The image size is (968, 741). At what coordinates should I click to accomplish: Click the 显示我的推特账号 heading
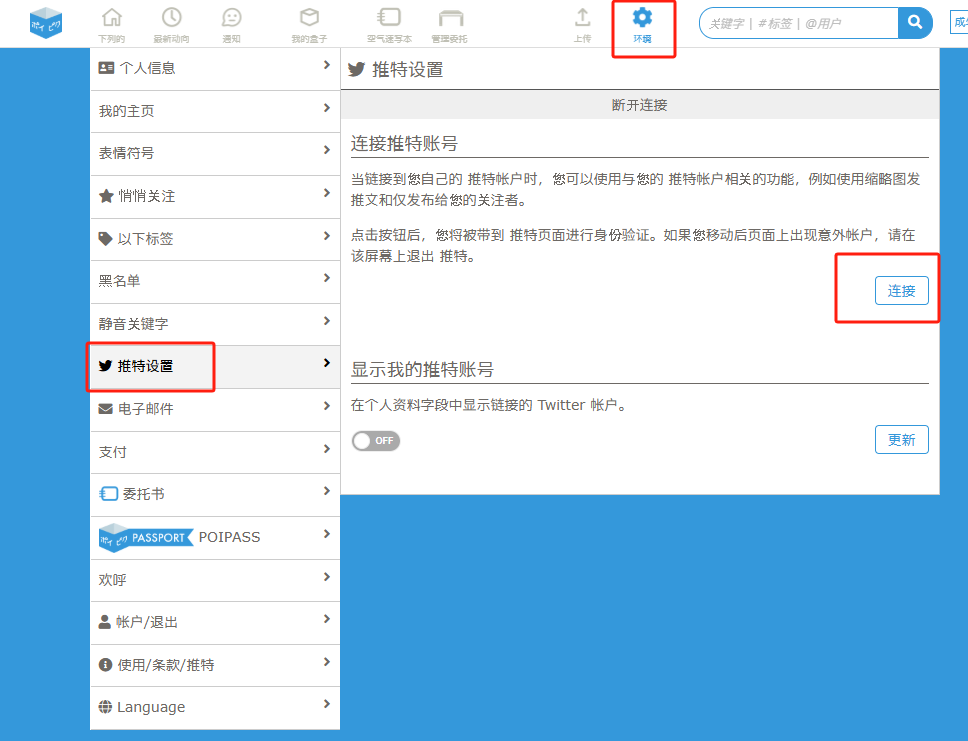tap(422, 370)
